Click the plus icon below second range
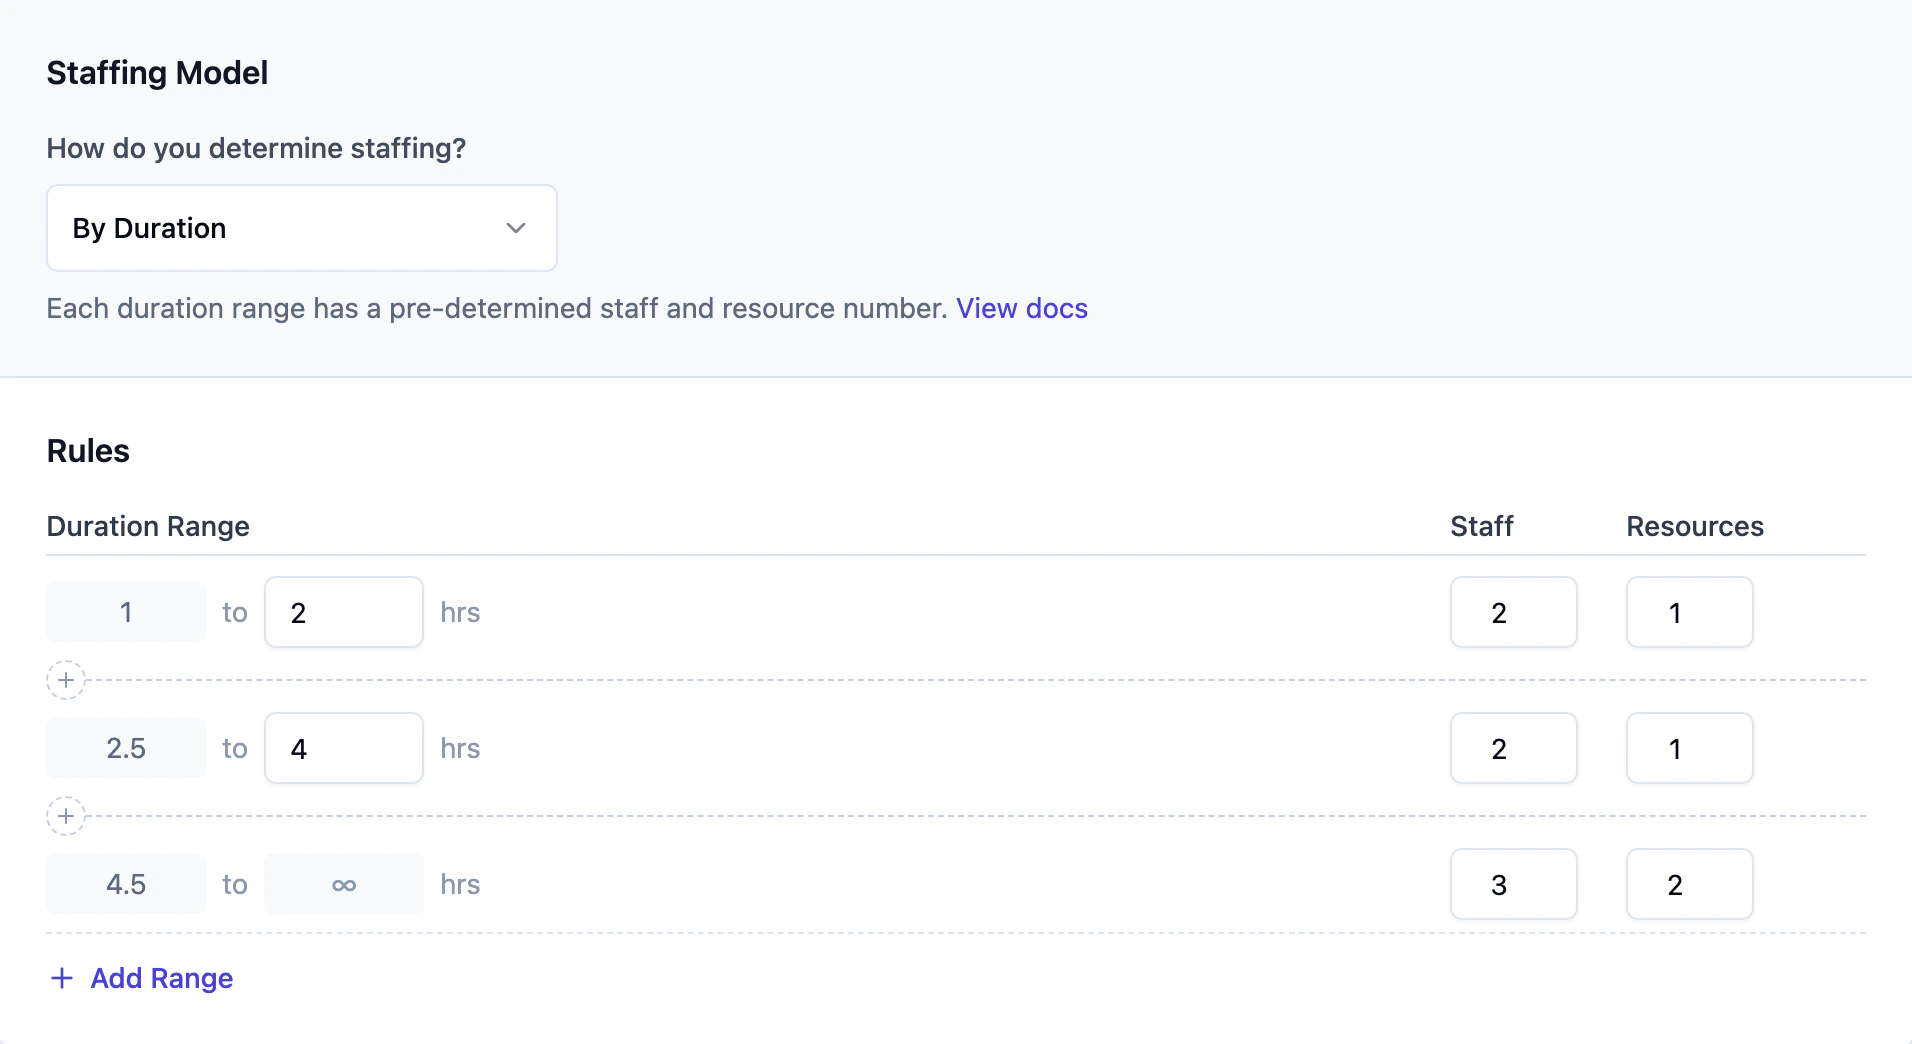The height and width of the screenshot is (1044, 1912). coord(66,816)
